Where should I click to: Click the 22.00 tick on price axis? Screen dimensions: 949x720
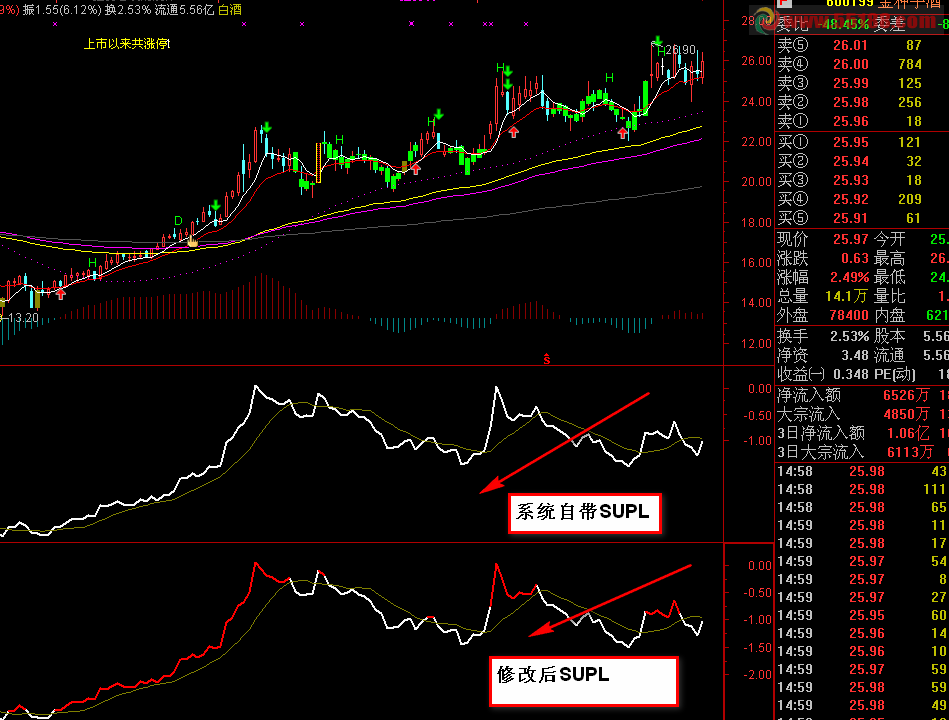click(x=756, y=142)
